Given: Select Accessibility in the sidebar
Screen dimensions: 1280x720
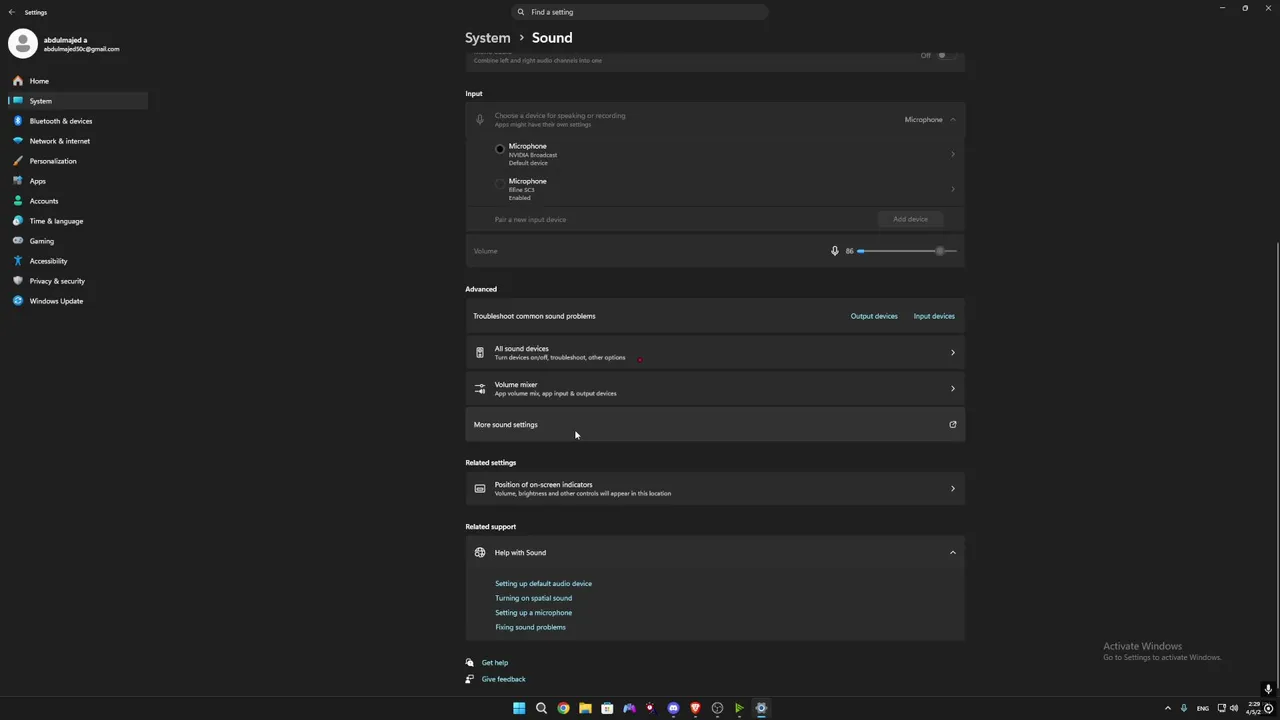Looking at the screenshot, I should pos(48,261).
